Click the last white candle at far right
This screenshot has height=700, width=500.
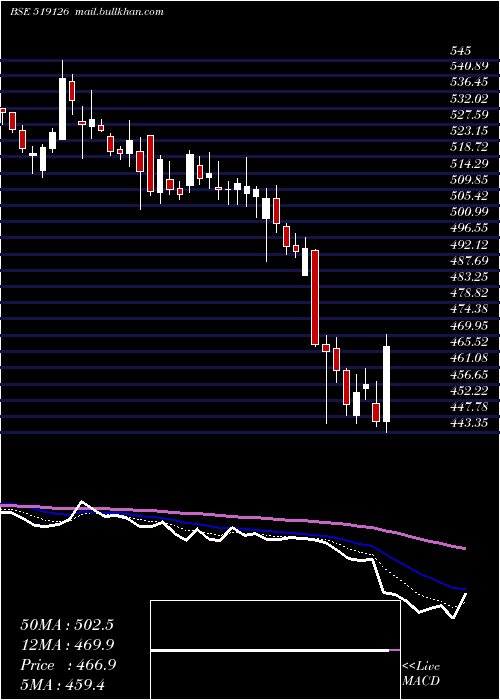point(387,383)
